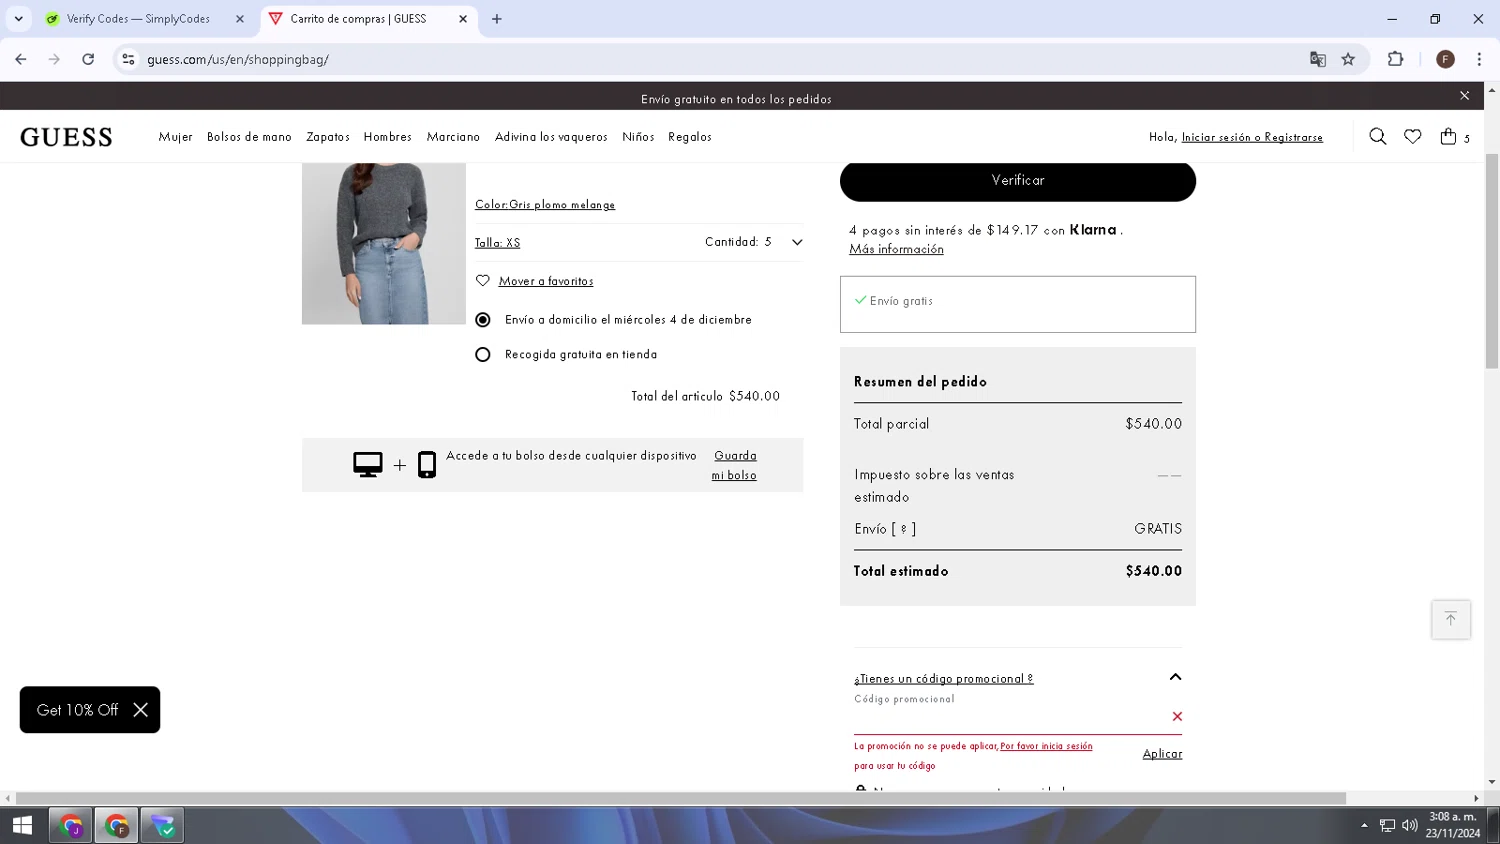
Task: Open the volume control in system tray
Action: click(x=1410, y=825)
